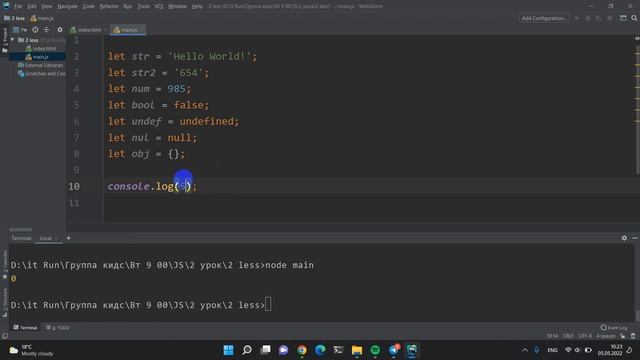Collapse the '2 less' project folder arrow
640x360 pixels.
[x=13, y=40]
